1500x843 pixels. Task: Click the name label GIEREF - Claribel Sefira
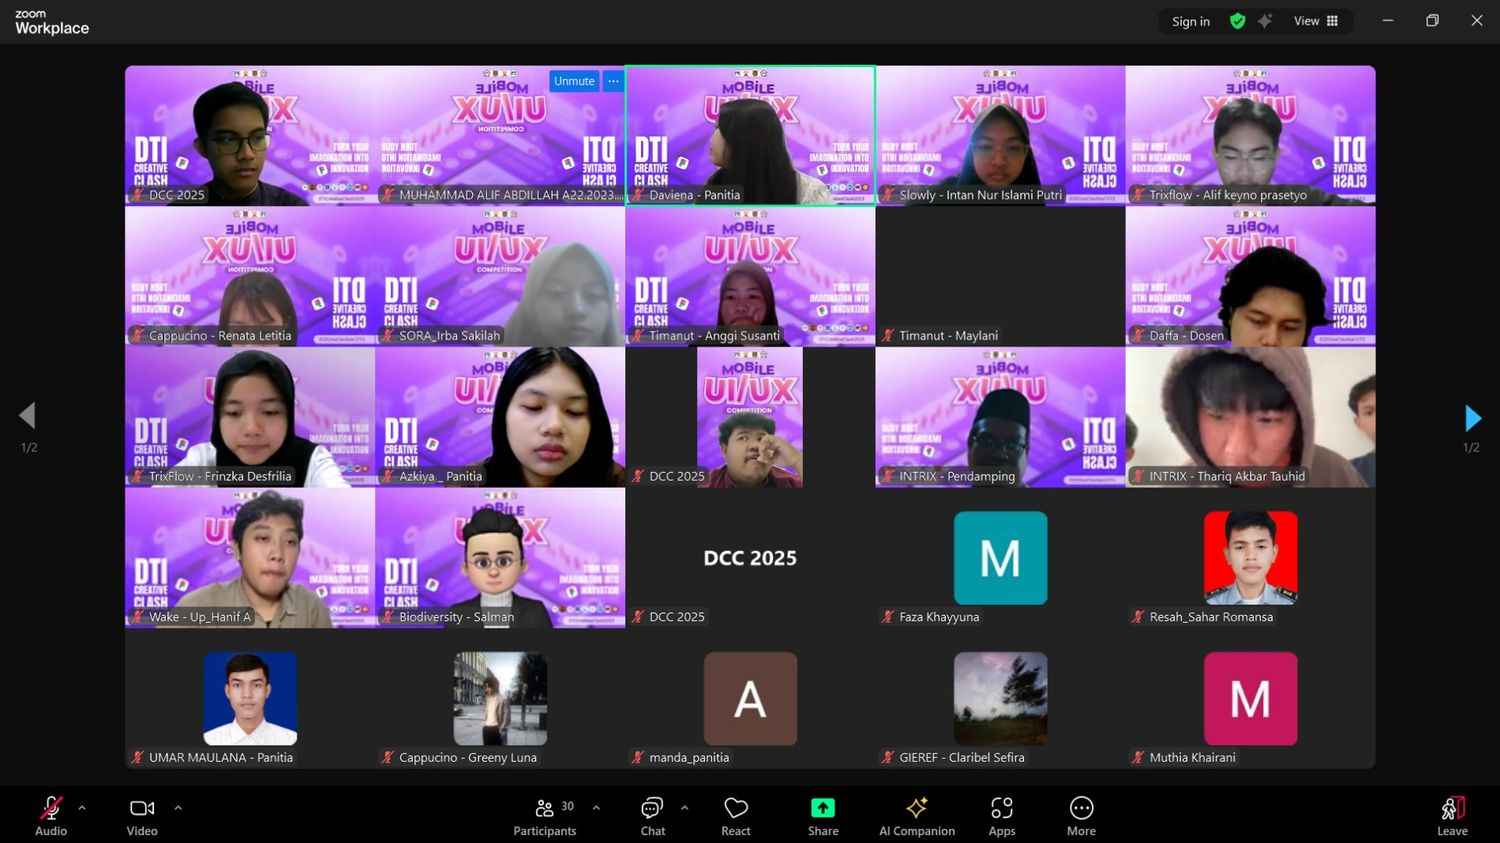tap(962, 758)
